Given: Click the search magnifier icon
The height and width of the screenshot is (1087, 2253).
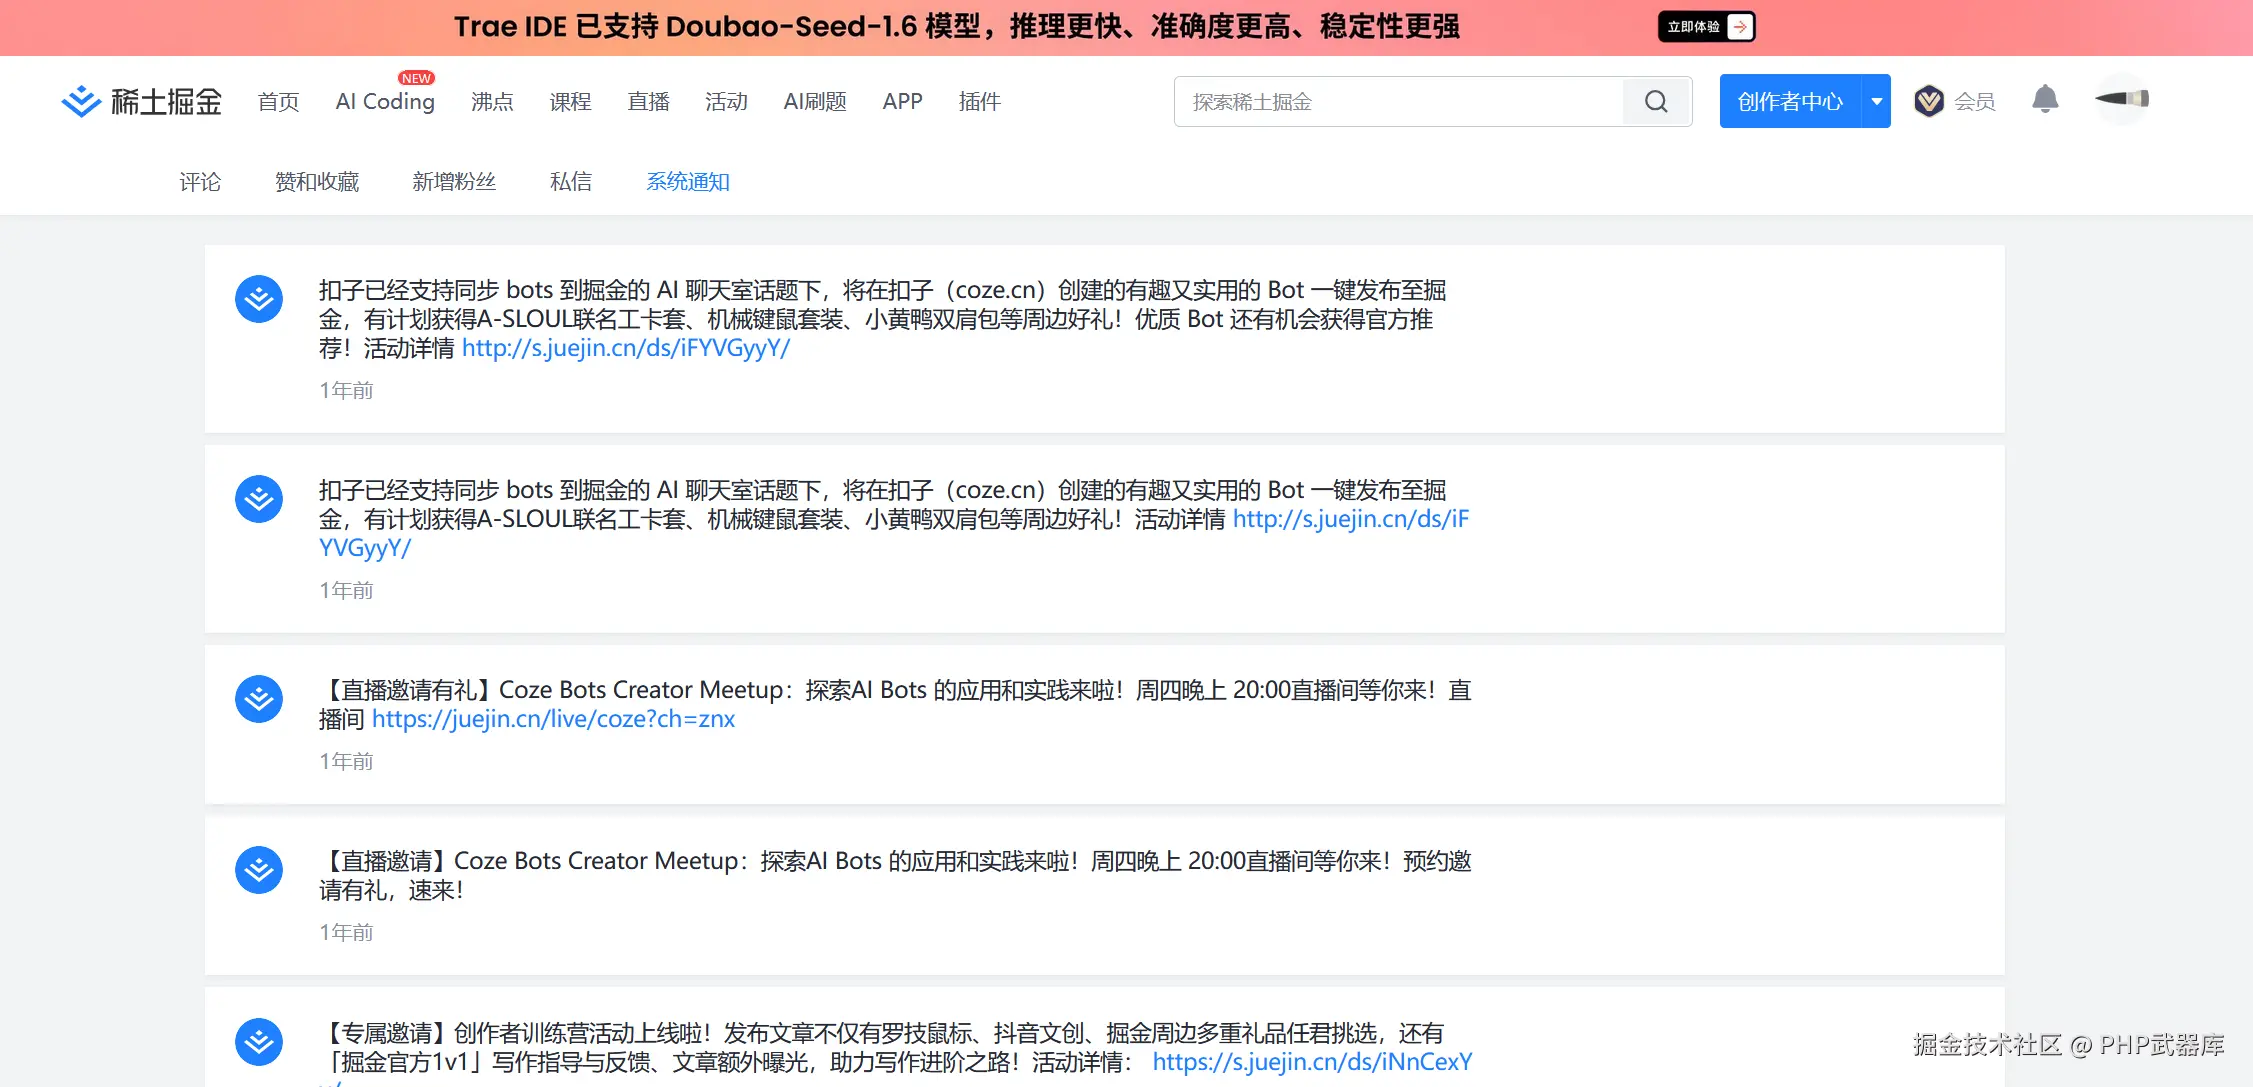Looking at the screenshot, I should [x=1655, y=101].
